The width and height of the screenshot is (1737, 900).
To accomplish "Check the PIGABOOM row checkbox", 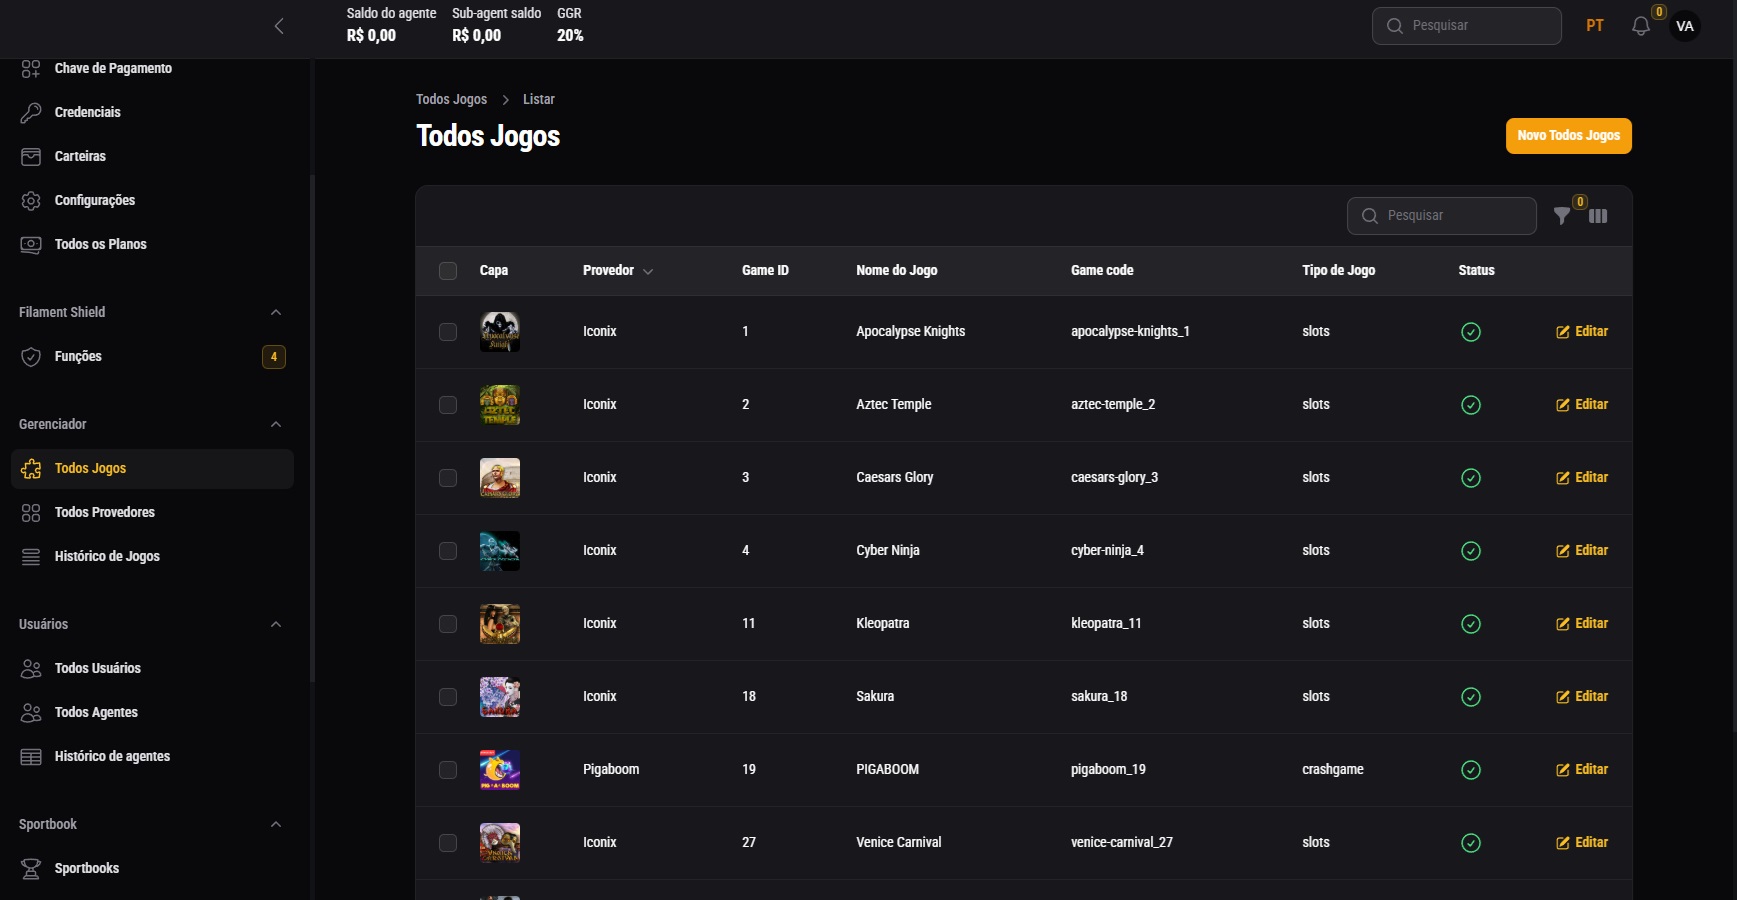I will point(448,770).
